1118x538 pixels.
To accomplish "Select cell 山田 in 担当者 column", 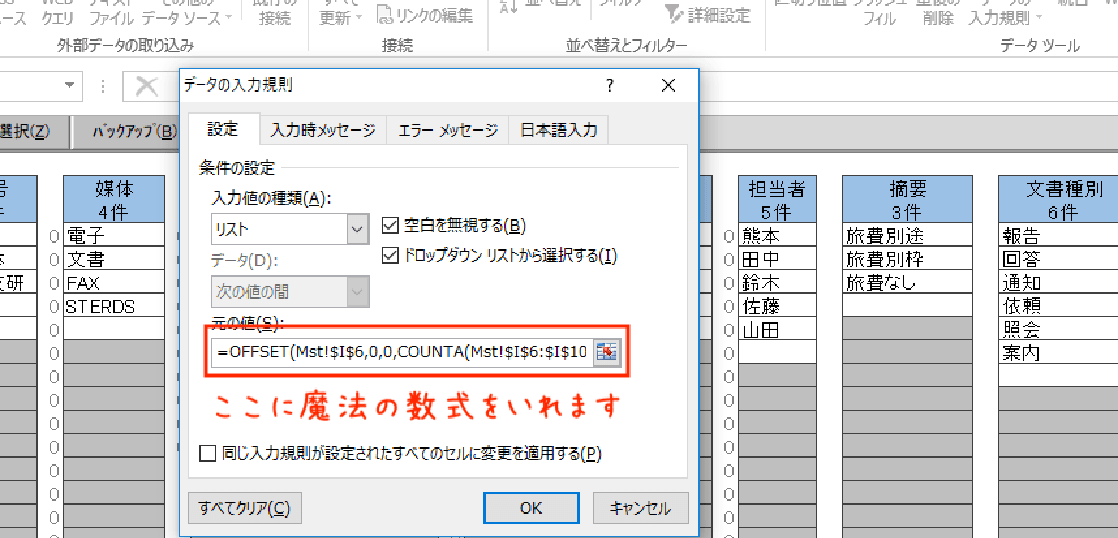I will [x=776, y=330].
